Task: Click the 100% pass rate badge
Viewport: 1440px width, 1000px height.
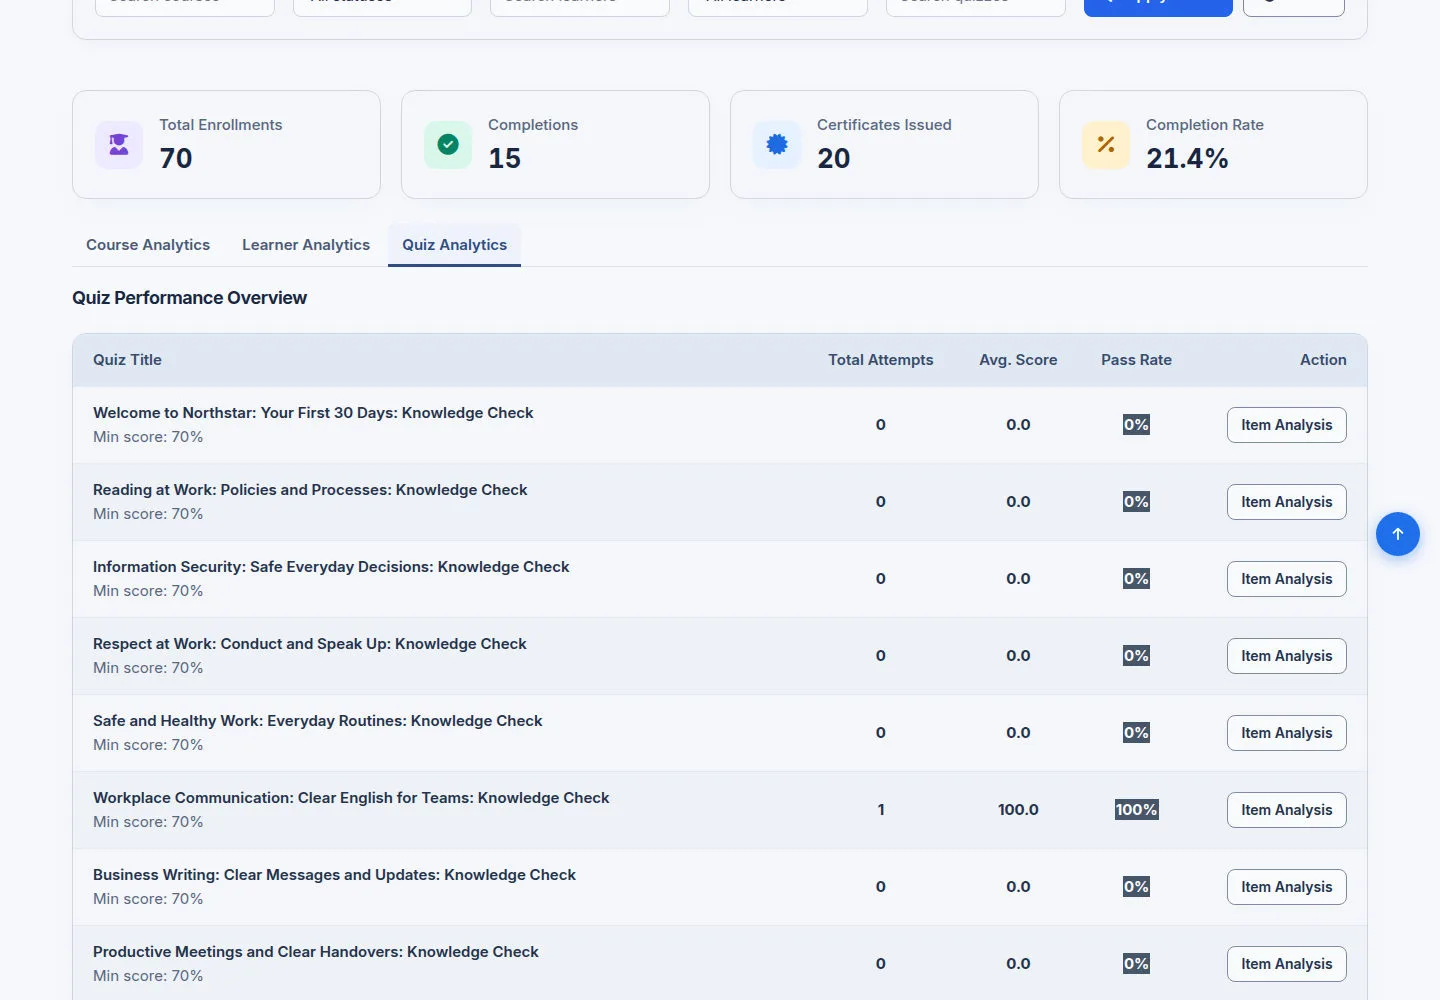Action: point(1136,810)
